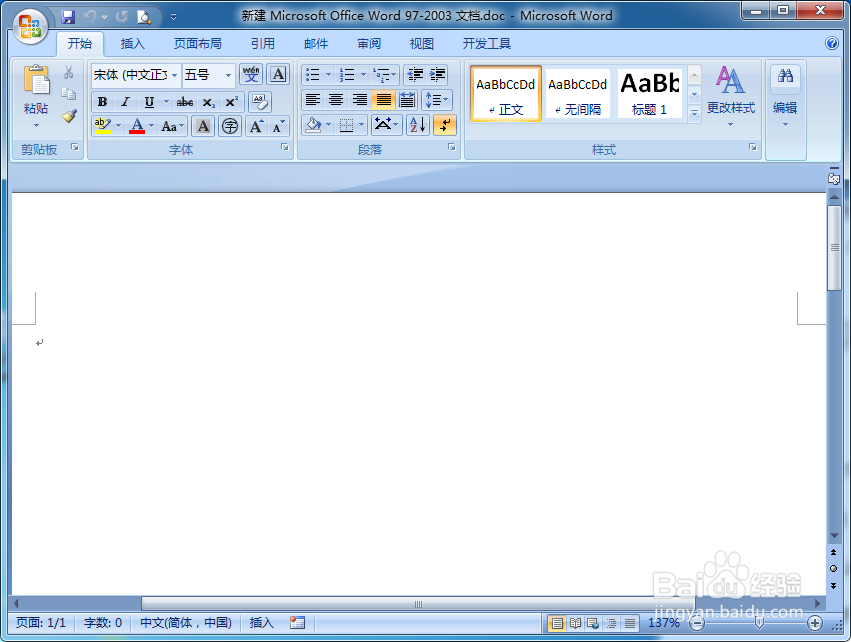
Task: Open Word help with the question mark
Action: pos(831,43)
